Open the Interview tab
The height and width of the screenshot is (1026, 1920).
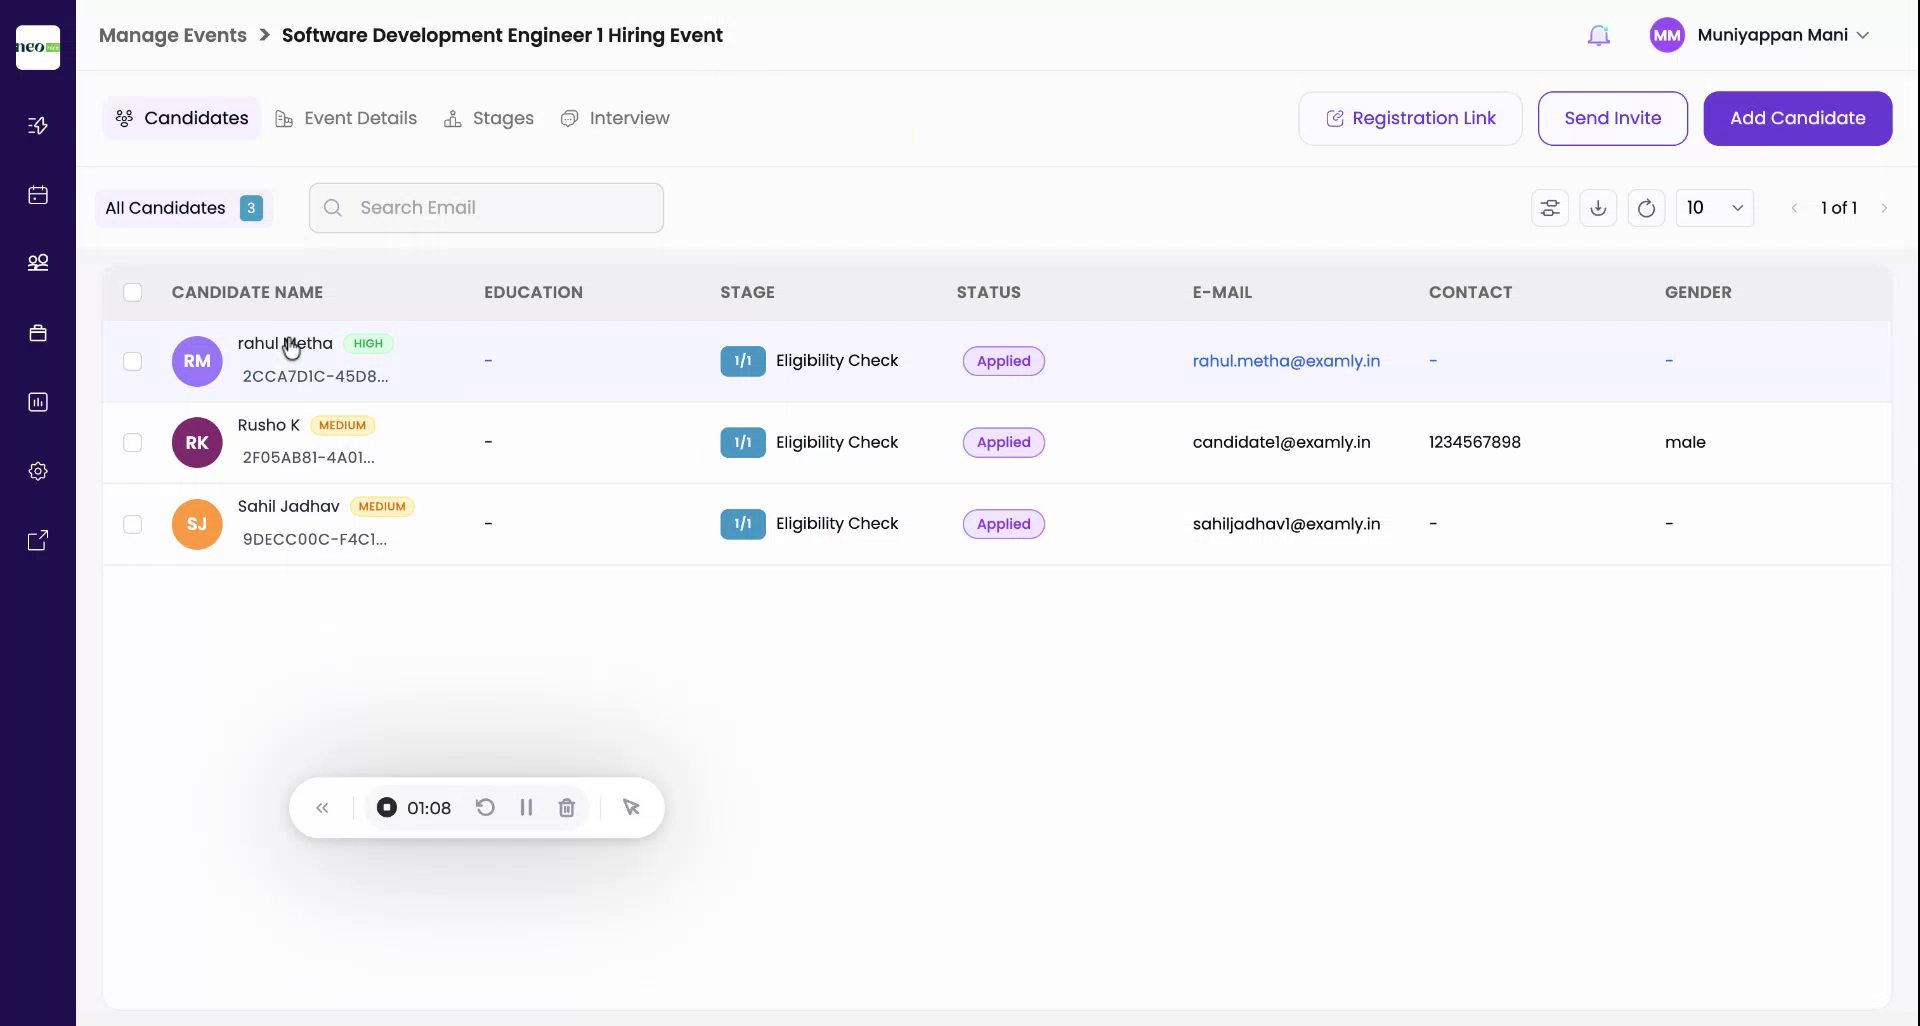(x=616, y=118)
